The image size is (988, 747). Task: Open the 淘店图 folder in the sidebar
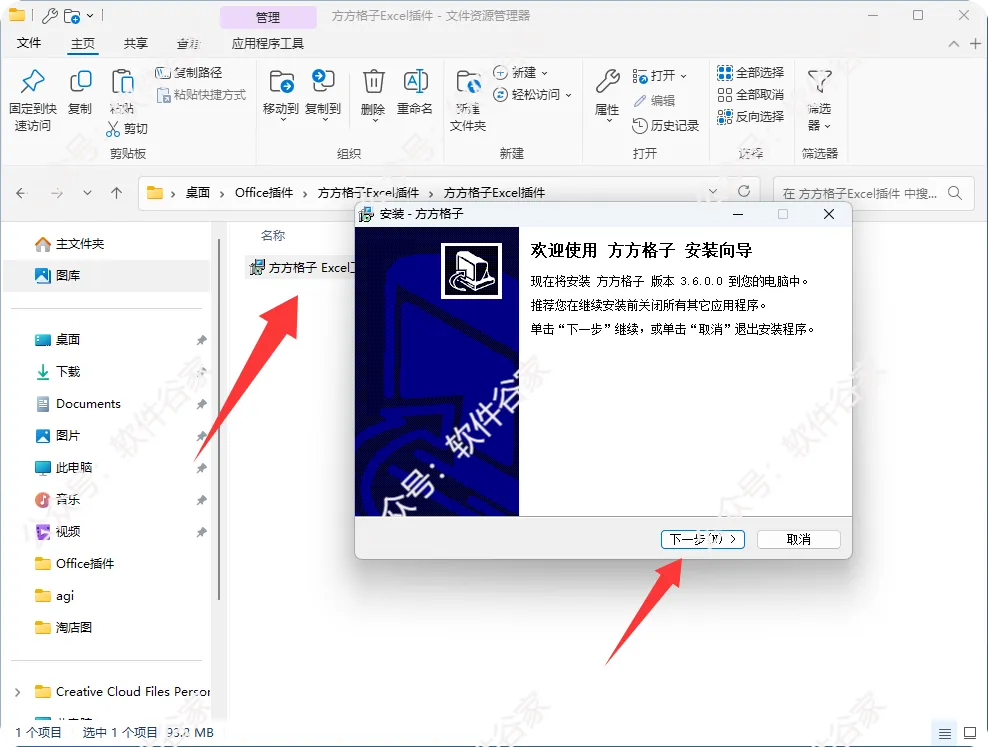(63, 627)
